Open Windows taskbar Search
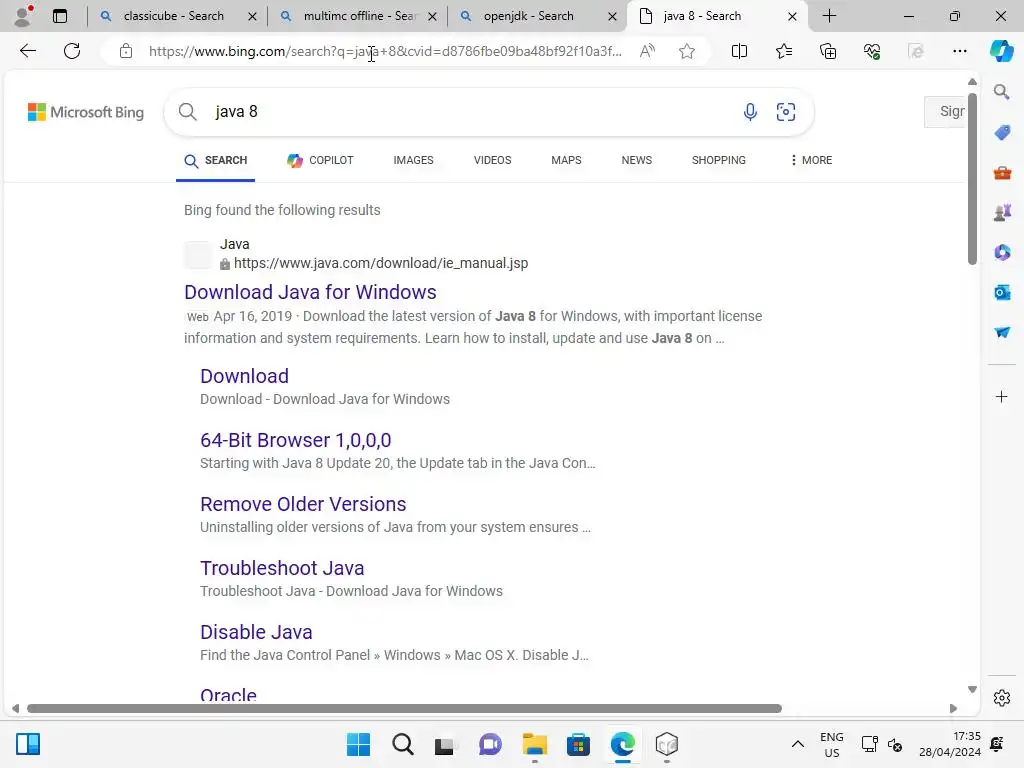1024x768 pixels. point(403,744)
